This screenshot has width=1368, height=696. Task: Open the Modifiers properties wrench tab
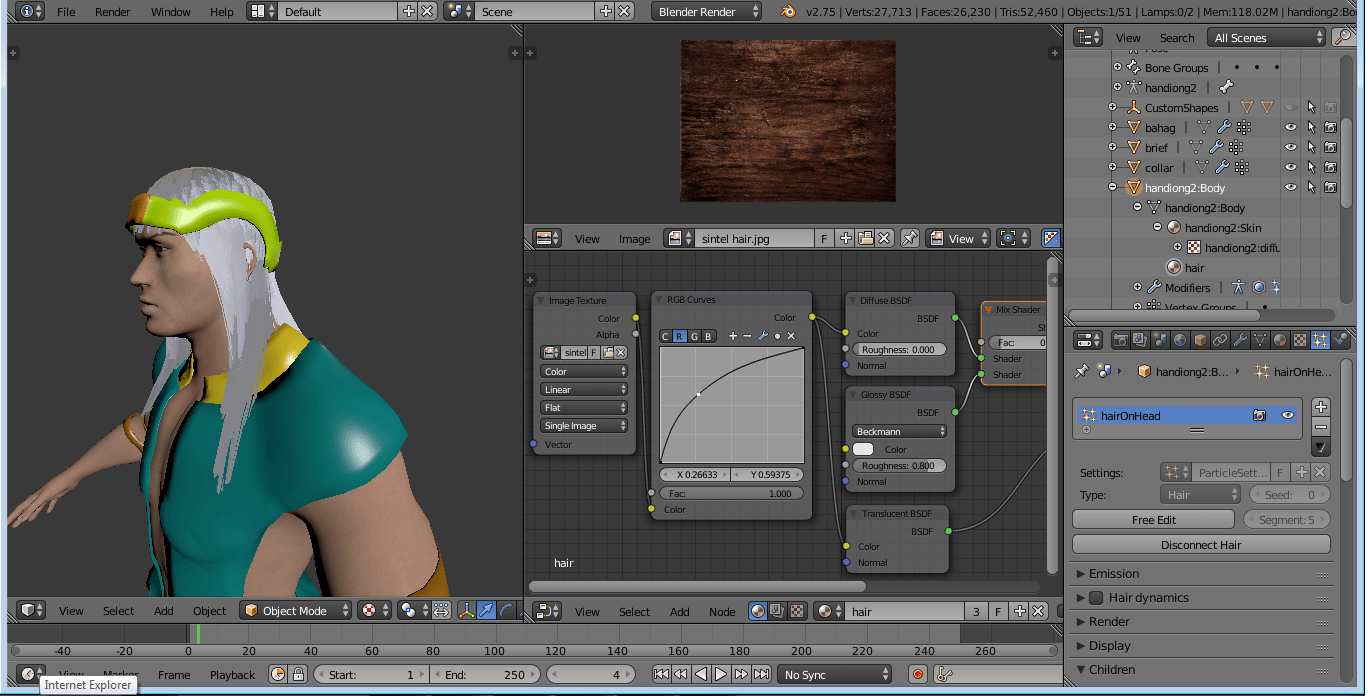1241,340
